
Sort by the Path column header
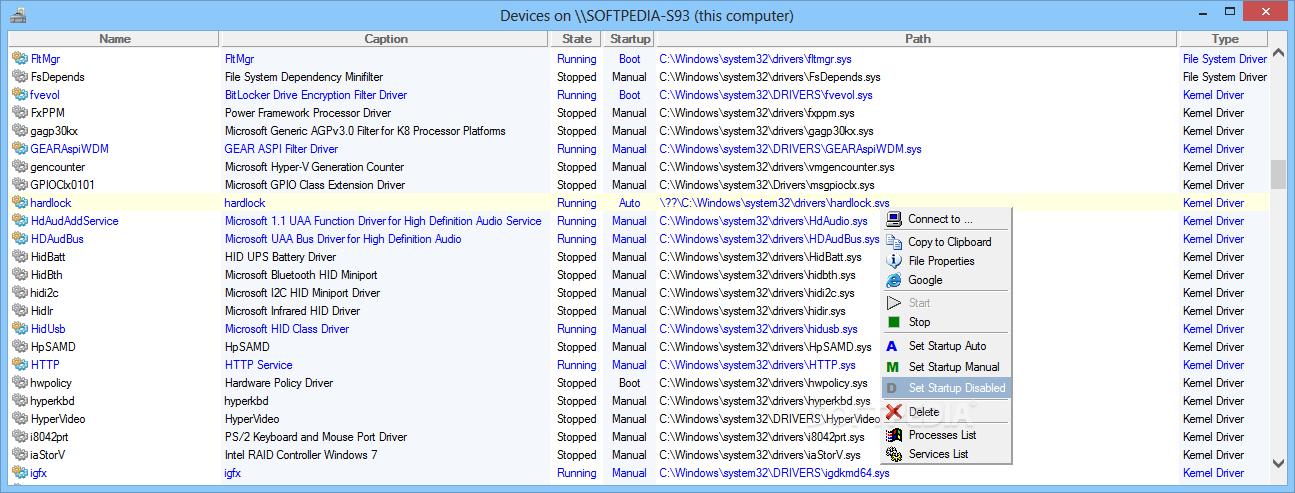click(917, 39)
